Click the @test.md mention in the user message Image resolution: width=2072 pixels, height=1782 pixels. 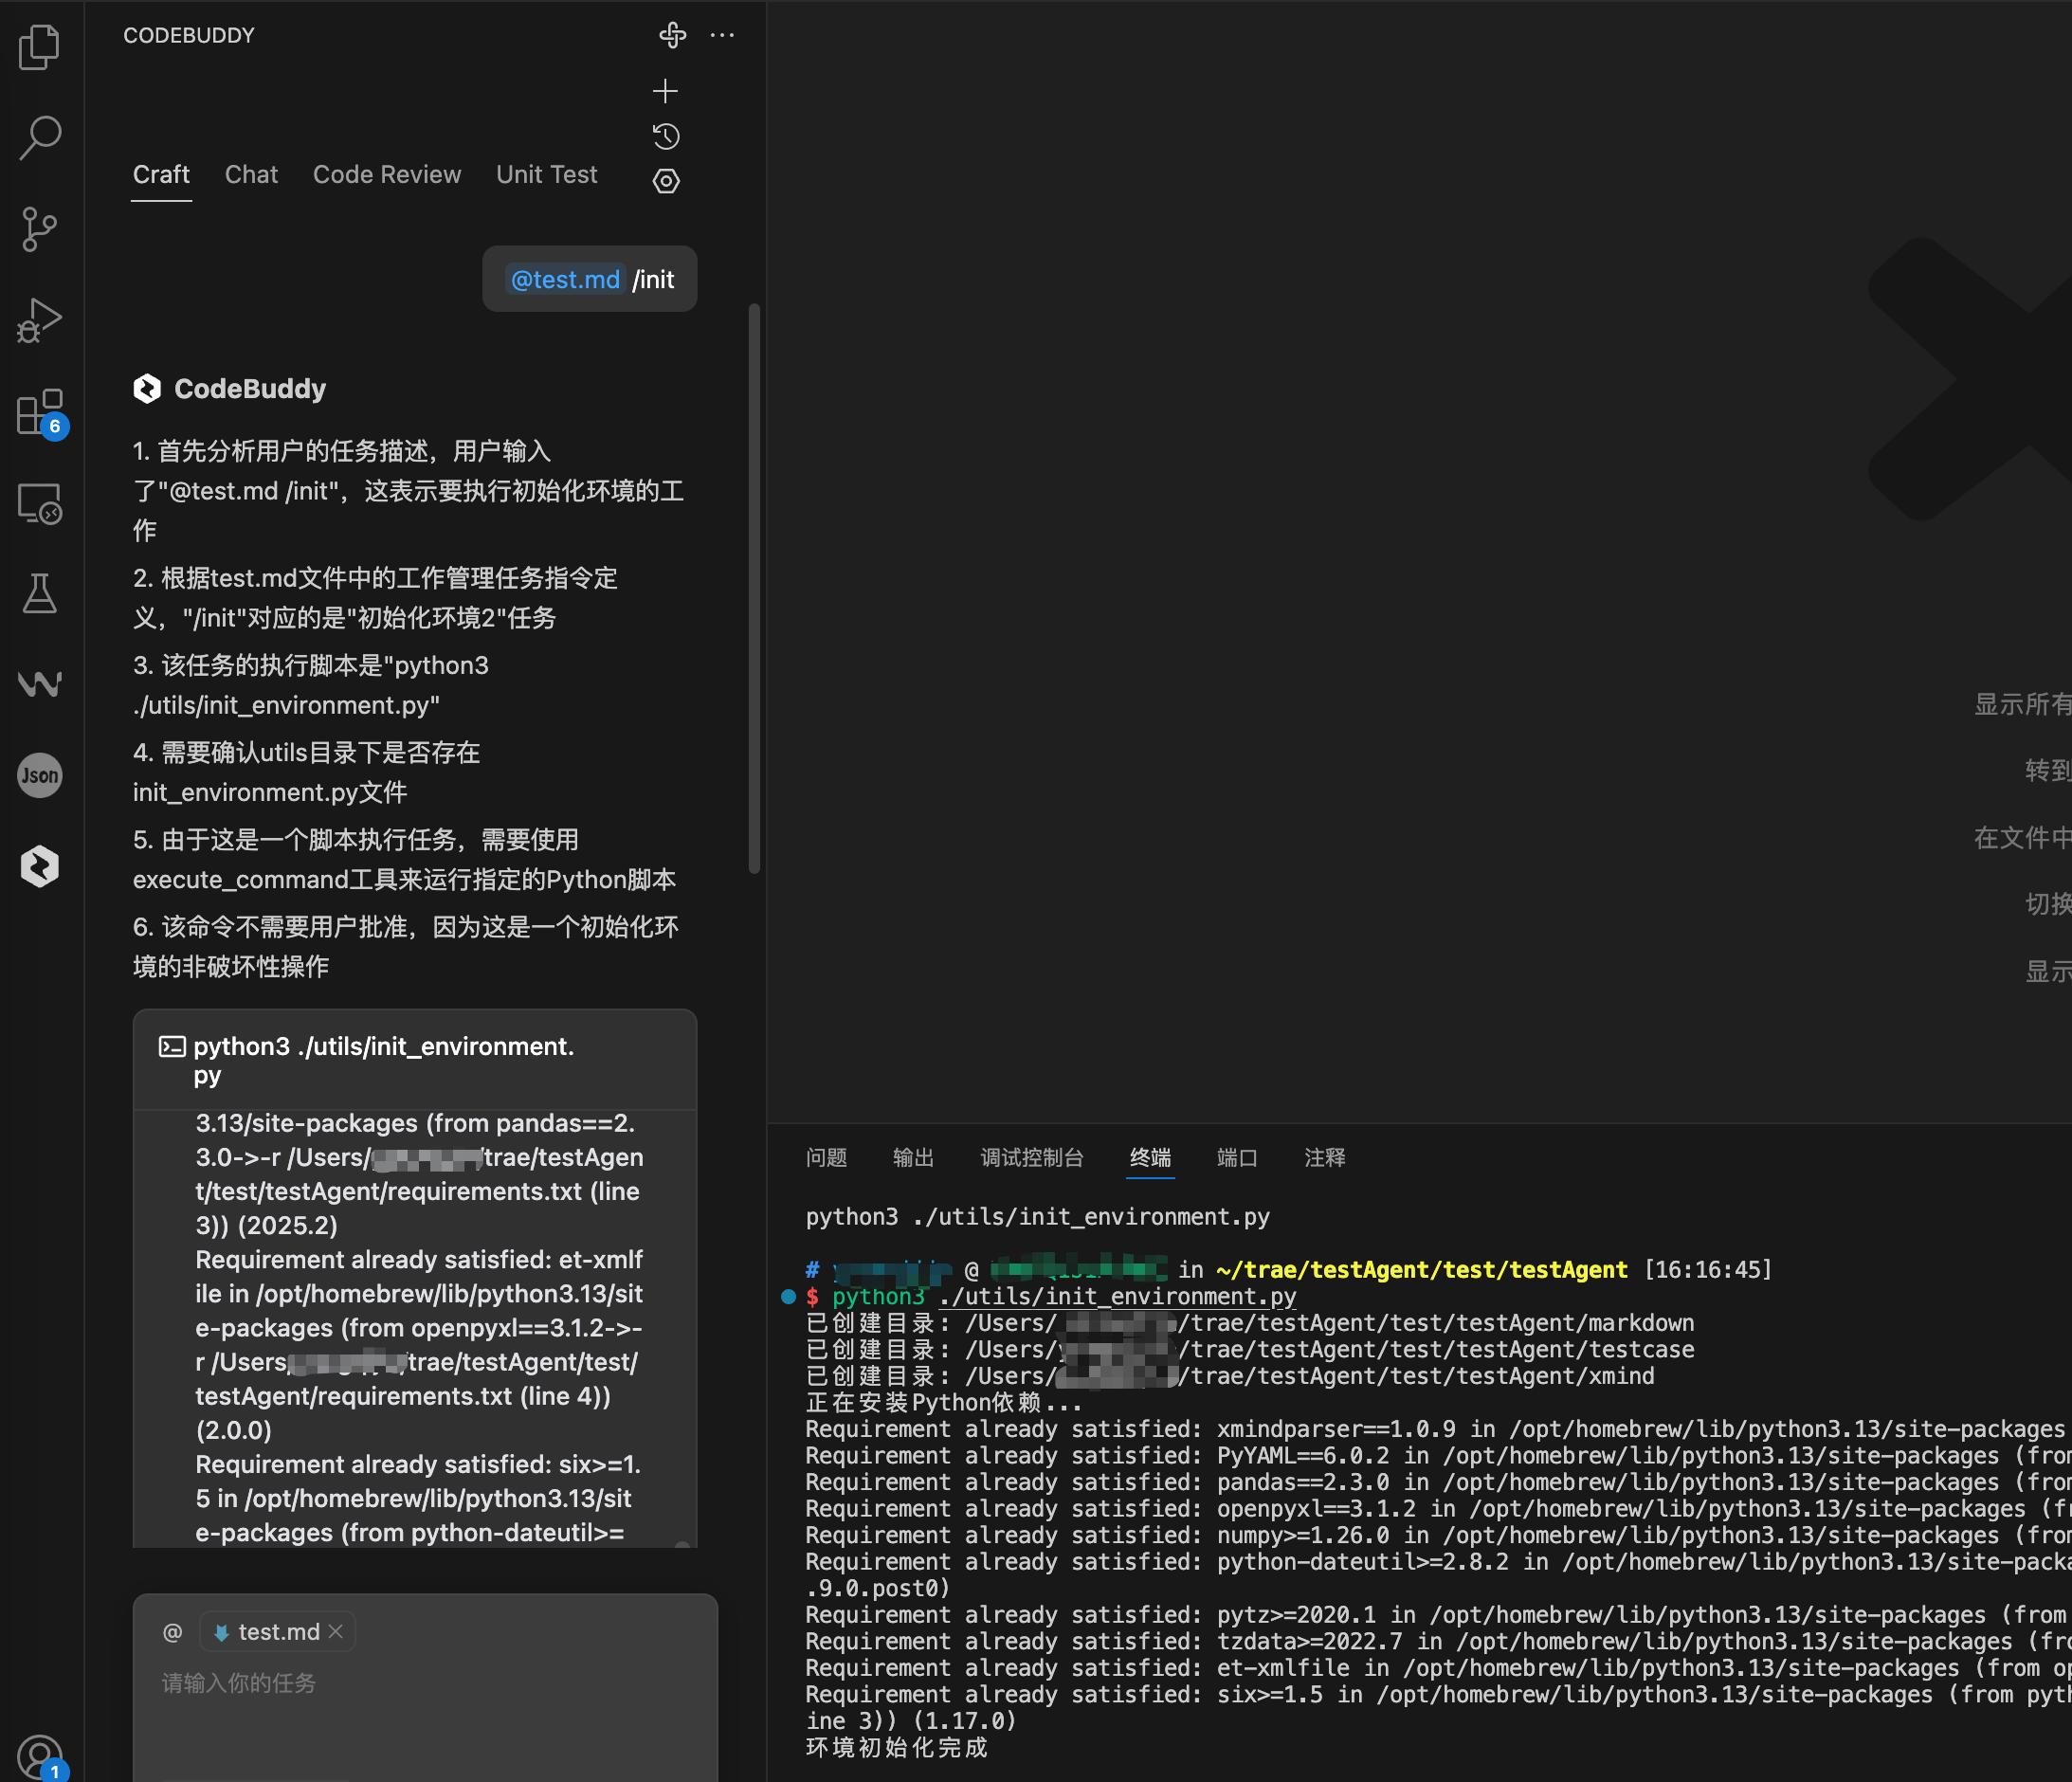point(565,279)
